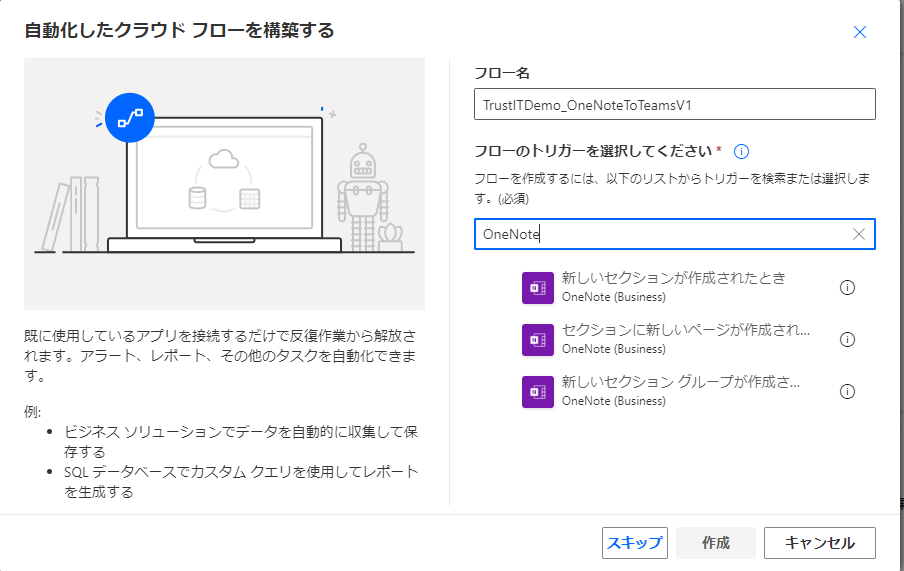Show info for セクションに新しいページ trigger

pos(847,339)
